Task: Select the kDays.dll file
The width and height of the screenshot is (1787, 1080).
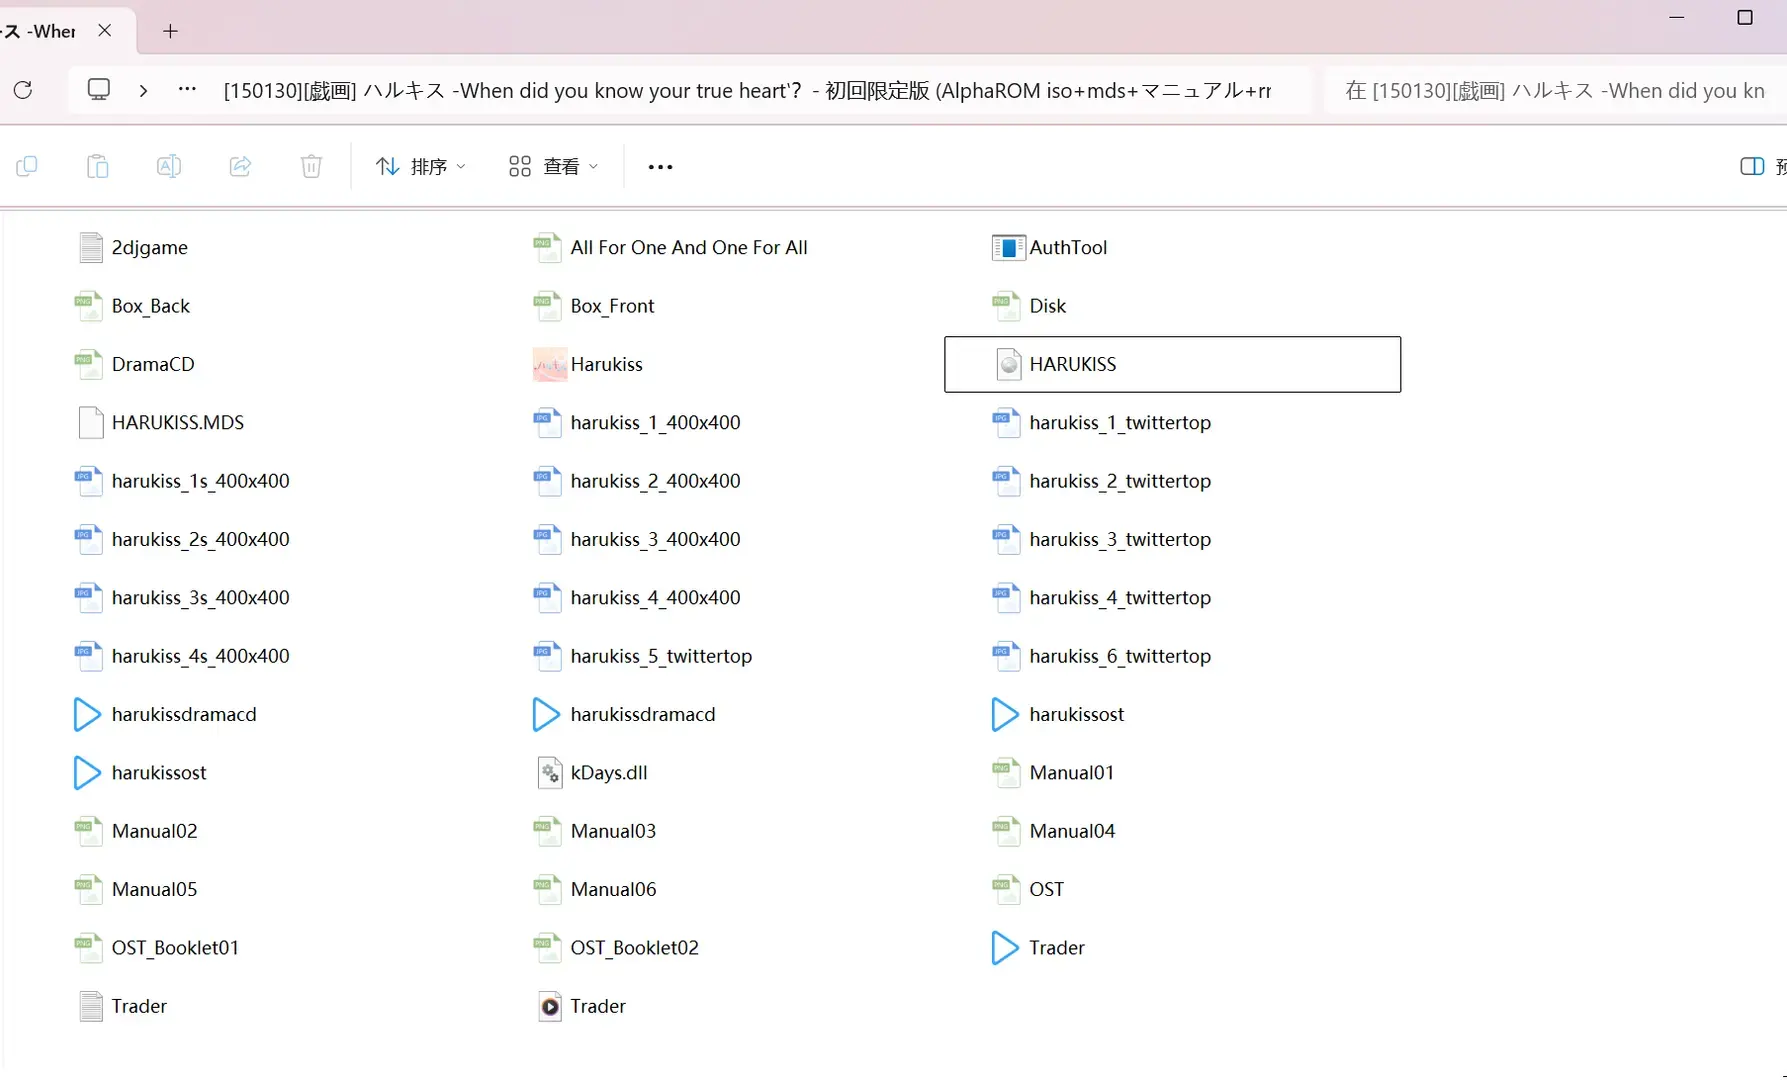Action: pyautogui.click(x=592, y=773)
